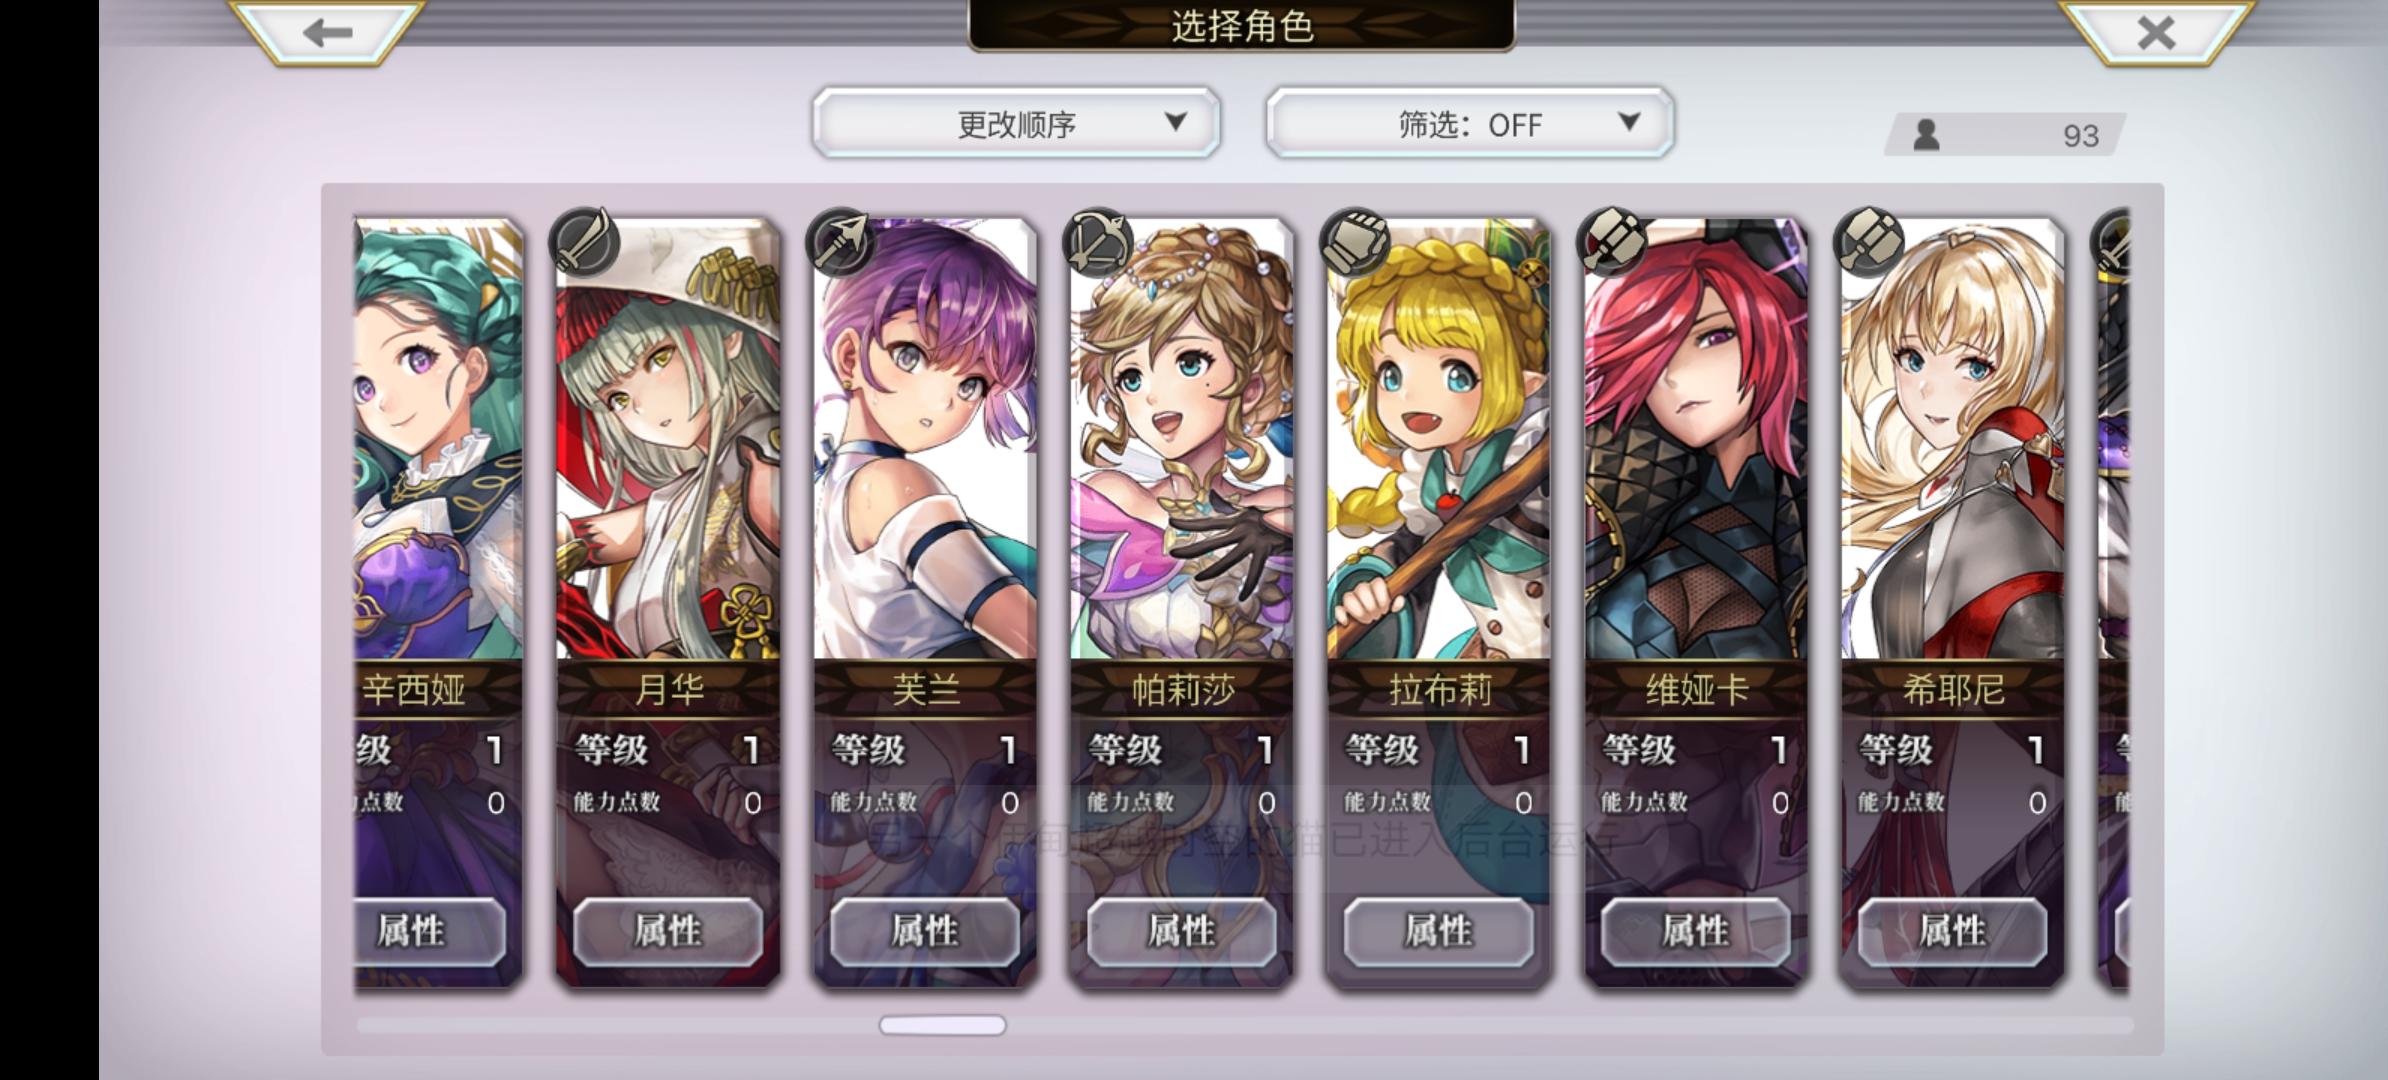Click the bow class icon on 帕莉莎
The height and width of the screenshot is (1080, 2388).
[x=1098, y=243]
